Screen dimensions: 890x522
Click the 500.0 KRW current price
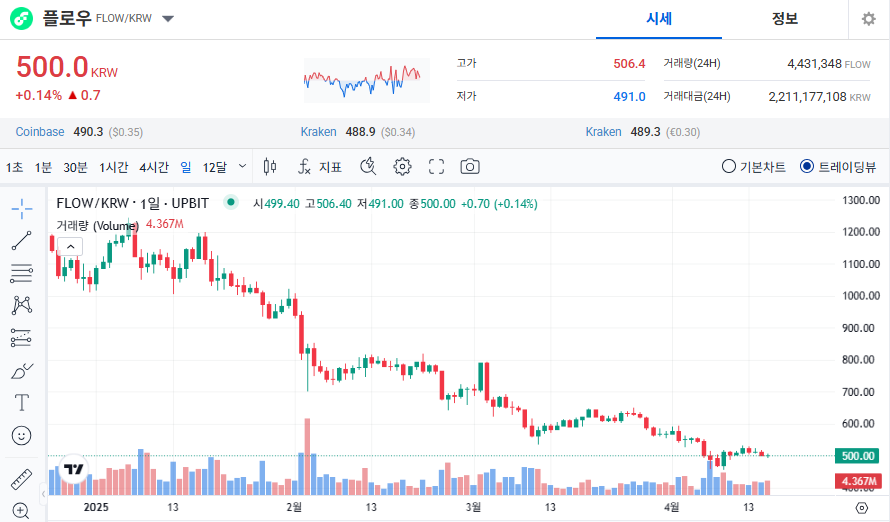[67, 67]
